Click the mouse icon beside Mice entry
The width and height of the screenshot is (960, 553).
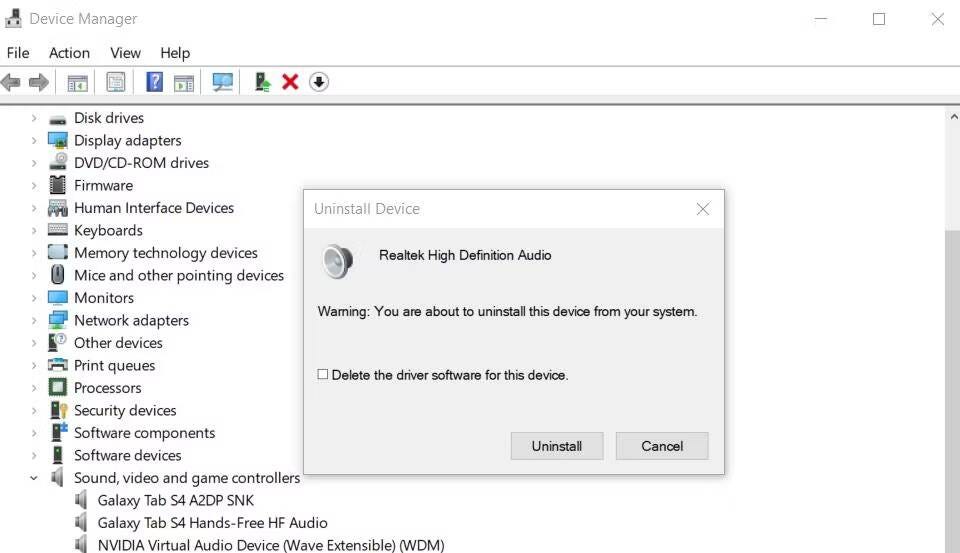[x=58, y=274]
